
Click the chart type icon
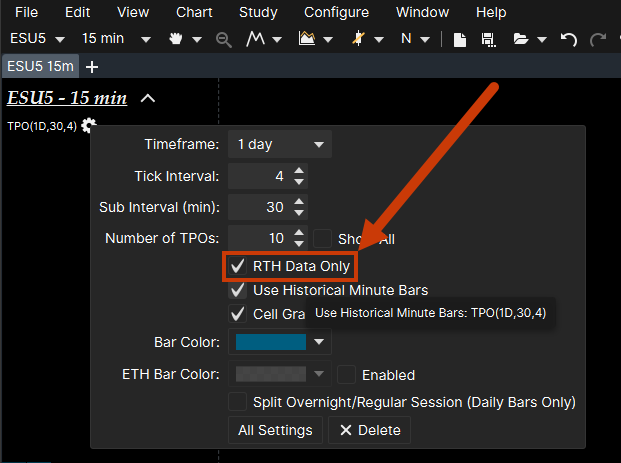point(308,39)
